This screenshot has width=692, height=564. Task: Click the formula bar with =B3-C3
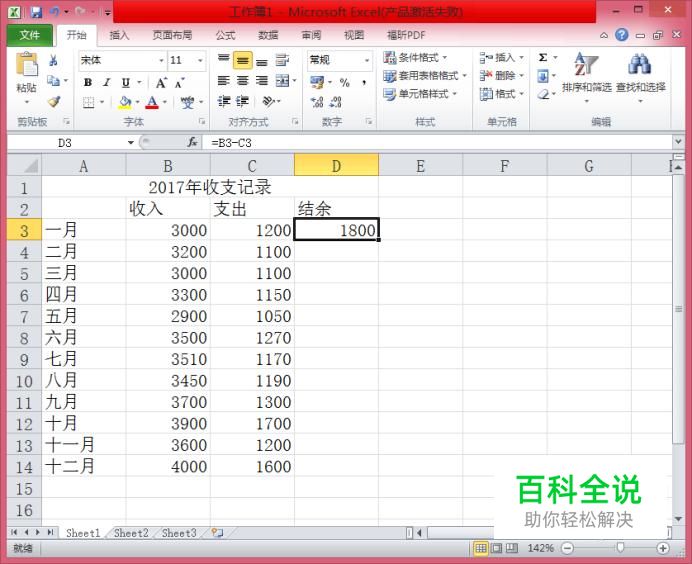pos(437,143)
